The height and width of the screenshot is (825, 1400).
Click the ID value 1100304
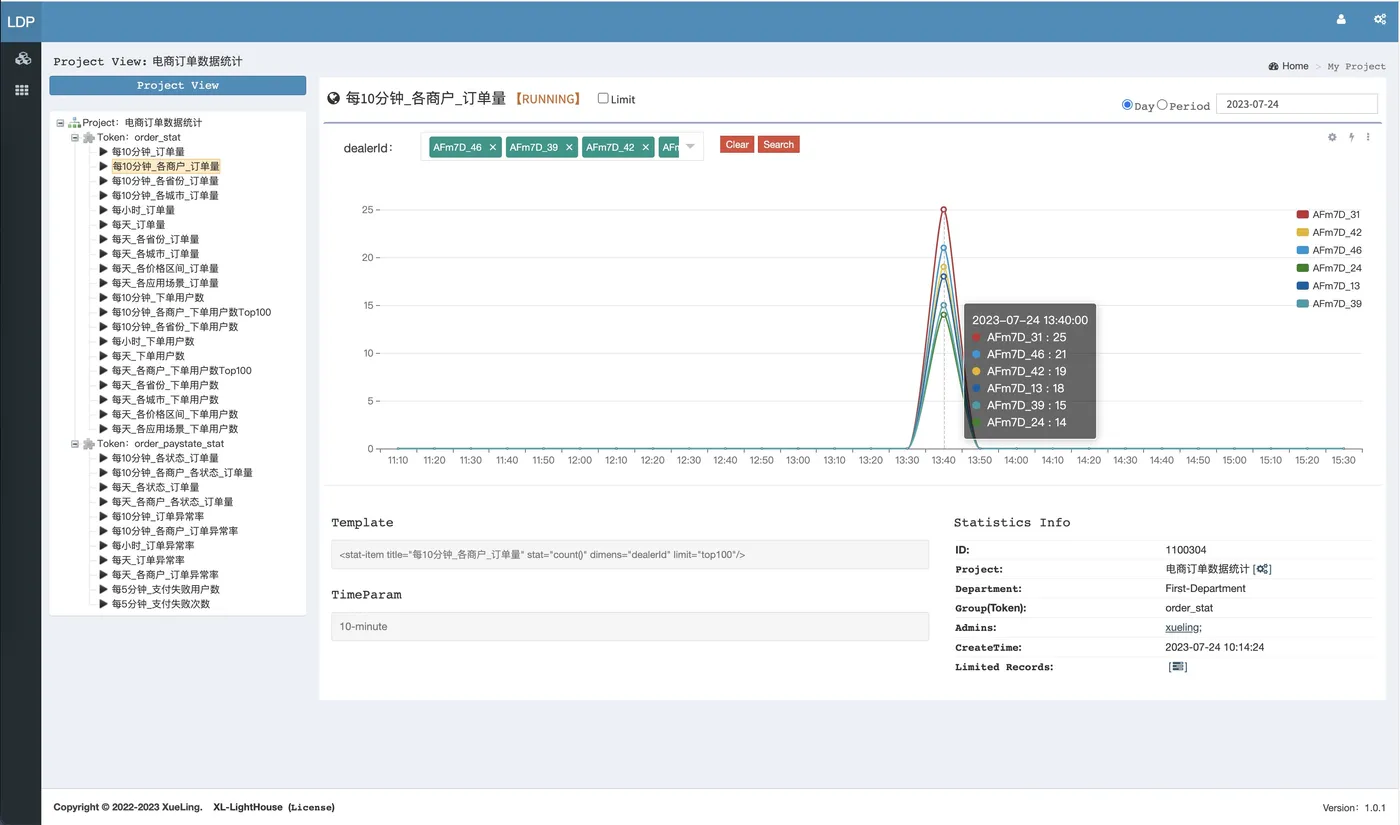click(x=1186, y=550)
